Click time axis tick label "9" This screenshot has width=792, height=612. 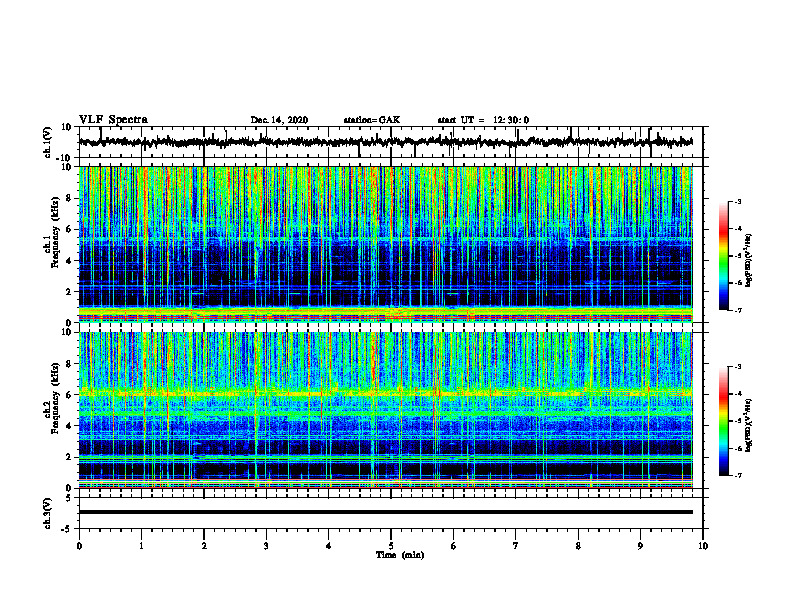(x=640, y=546)
